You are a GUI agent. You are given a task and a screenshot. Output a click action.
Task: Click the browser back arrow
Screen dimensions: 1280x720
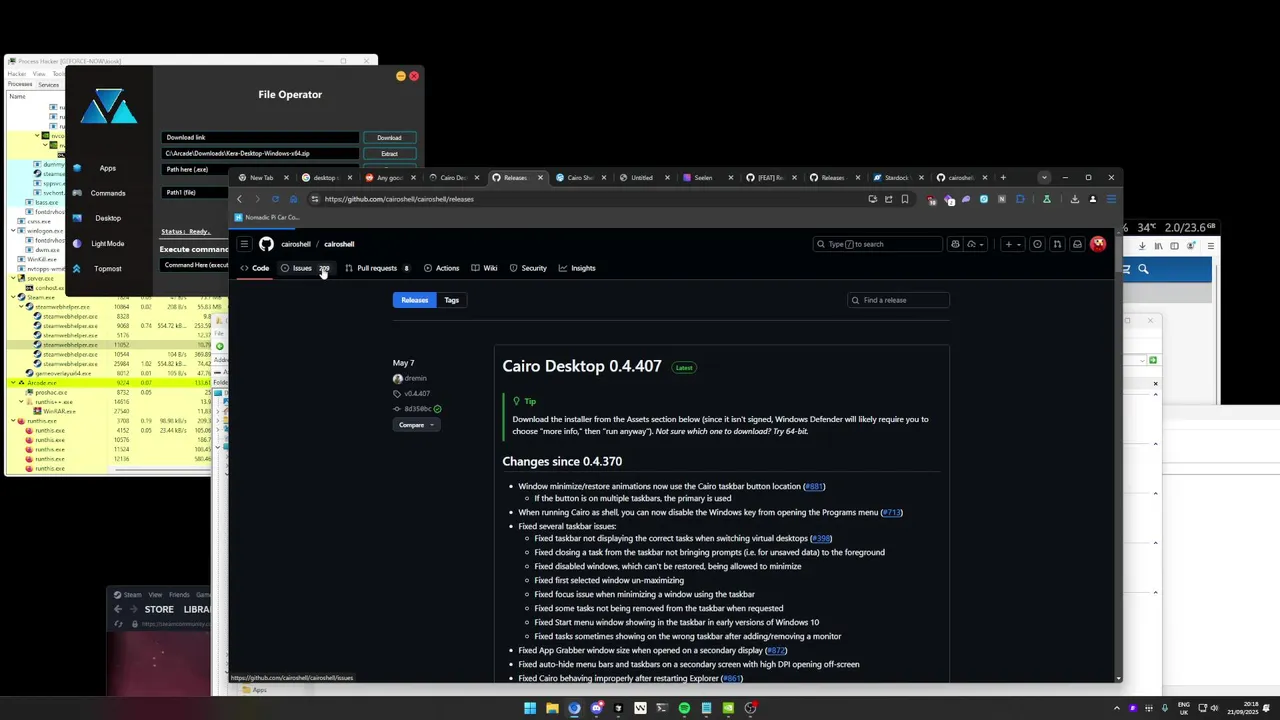point(240,199)
